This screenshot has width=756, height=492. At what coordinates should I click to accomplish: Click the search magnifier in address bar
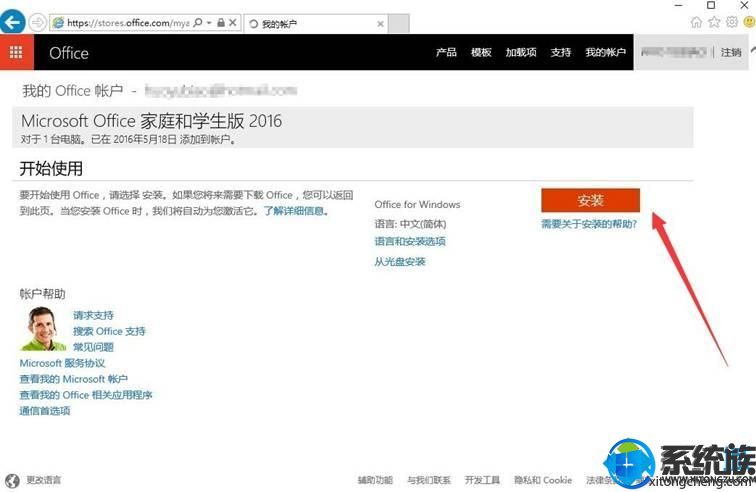[x=198, y=23]
